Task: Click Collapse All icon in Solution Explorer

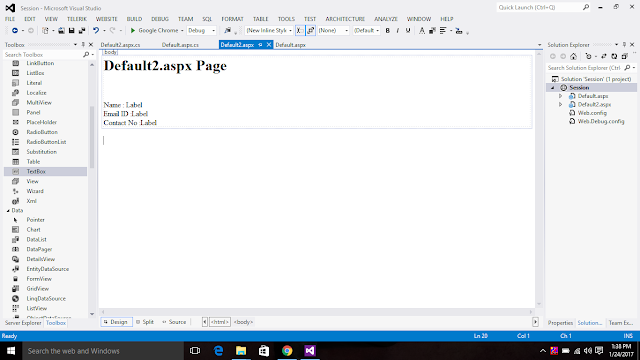Action: click(x=624, y=56)
